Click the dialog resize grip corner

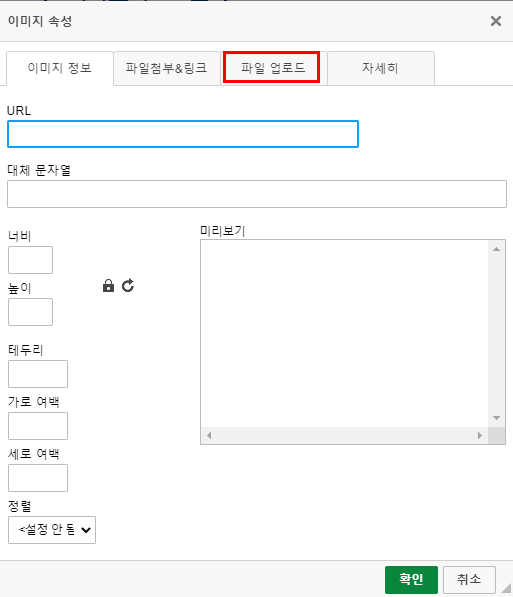(x=506, y=588)
